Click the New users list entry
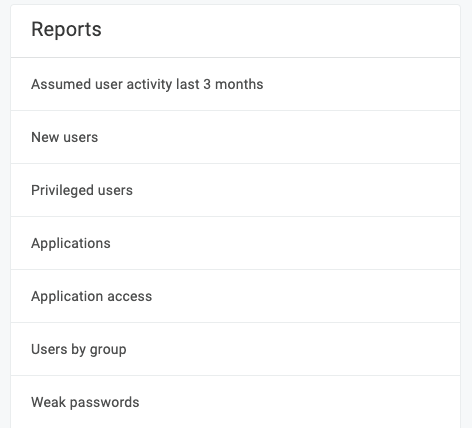Viewport: 472px width, 428px height. (235, 137)
